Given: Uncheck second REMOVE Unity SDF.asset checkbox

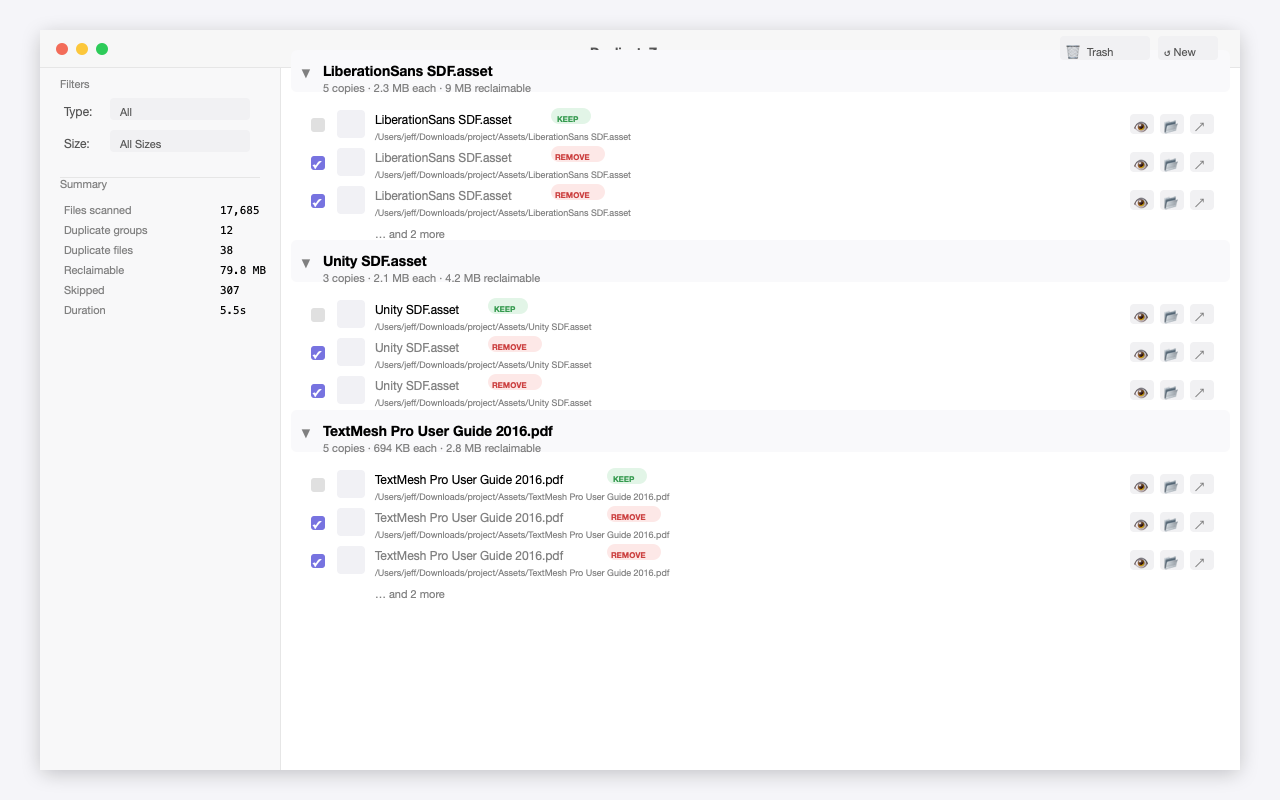Looking at the screenshot, I should [318, 391].
